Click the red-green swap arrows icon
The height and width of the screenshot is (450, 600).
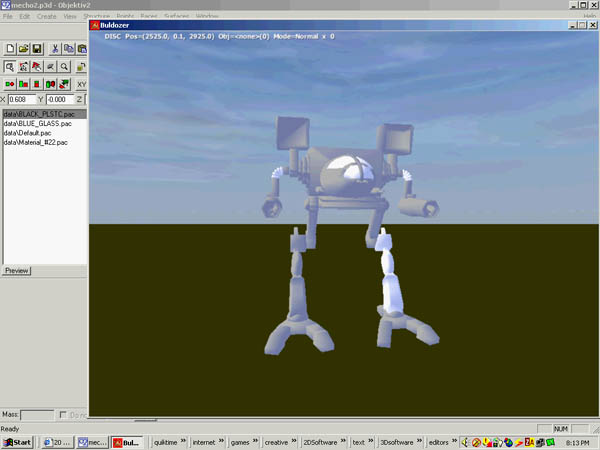coord(64,84)
